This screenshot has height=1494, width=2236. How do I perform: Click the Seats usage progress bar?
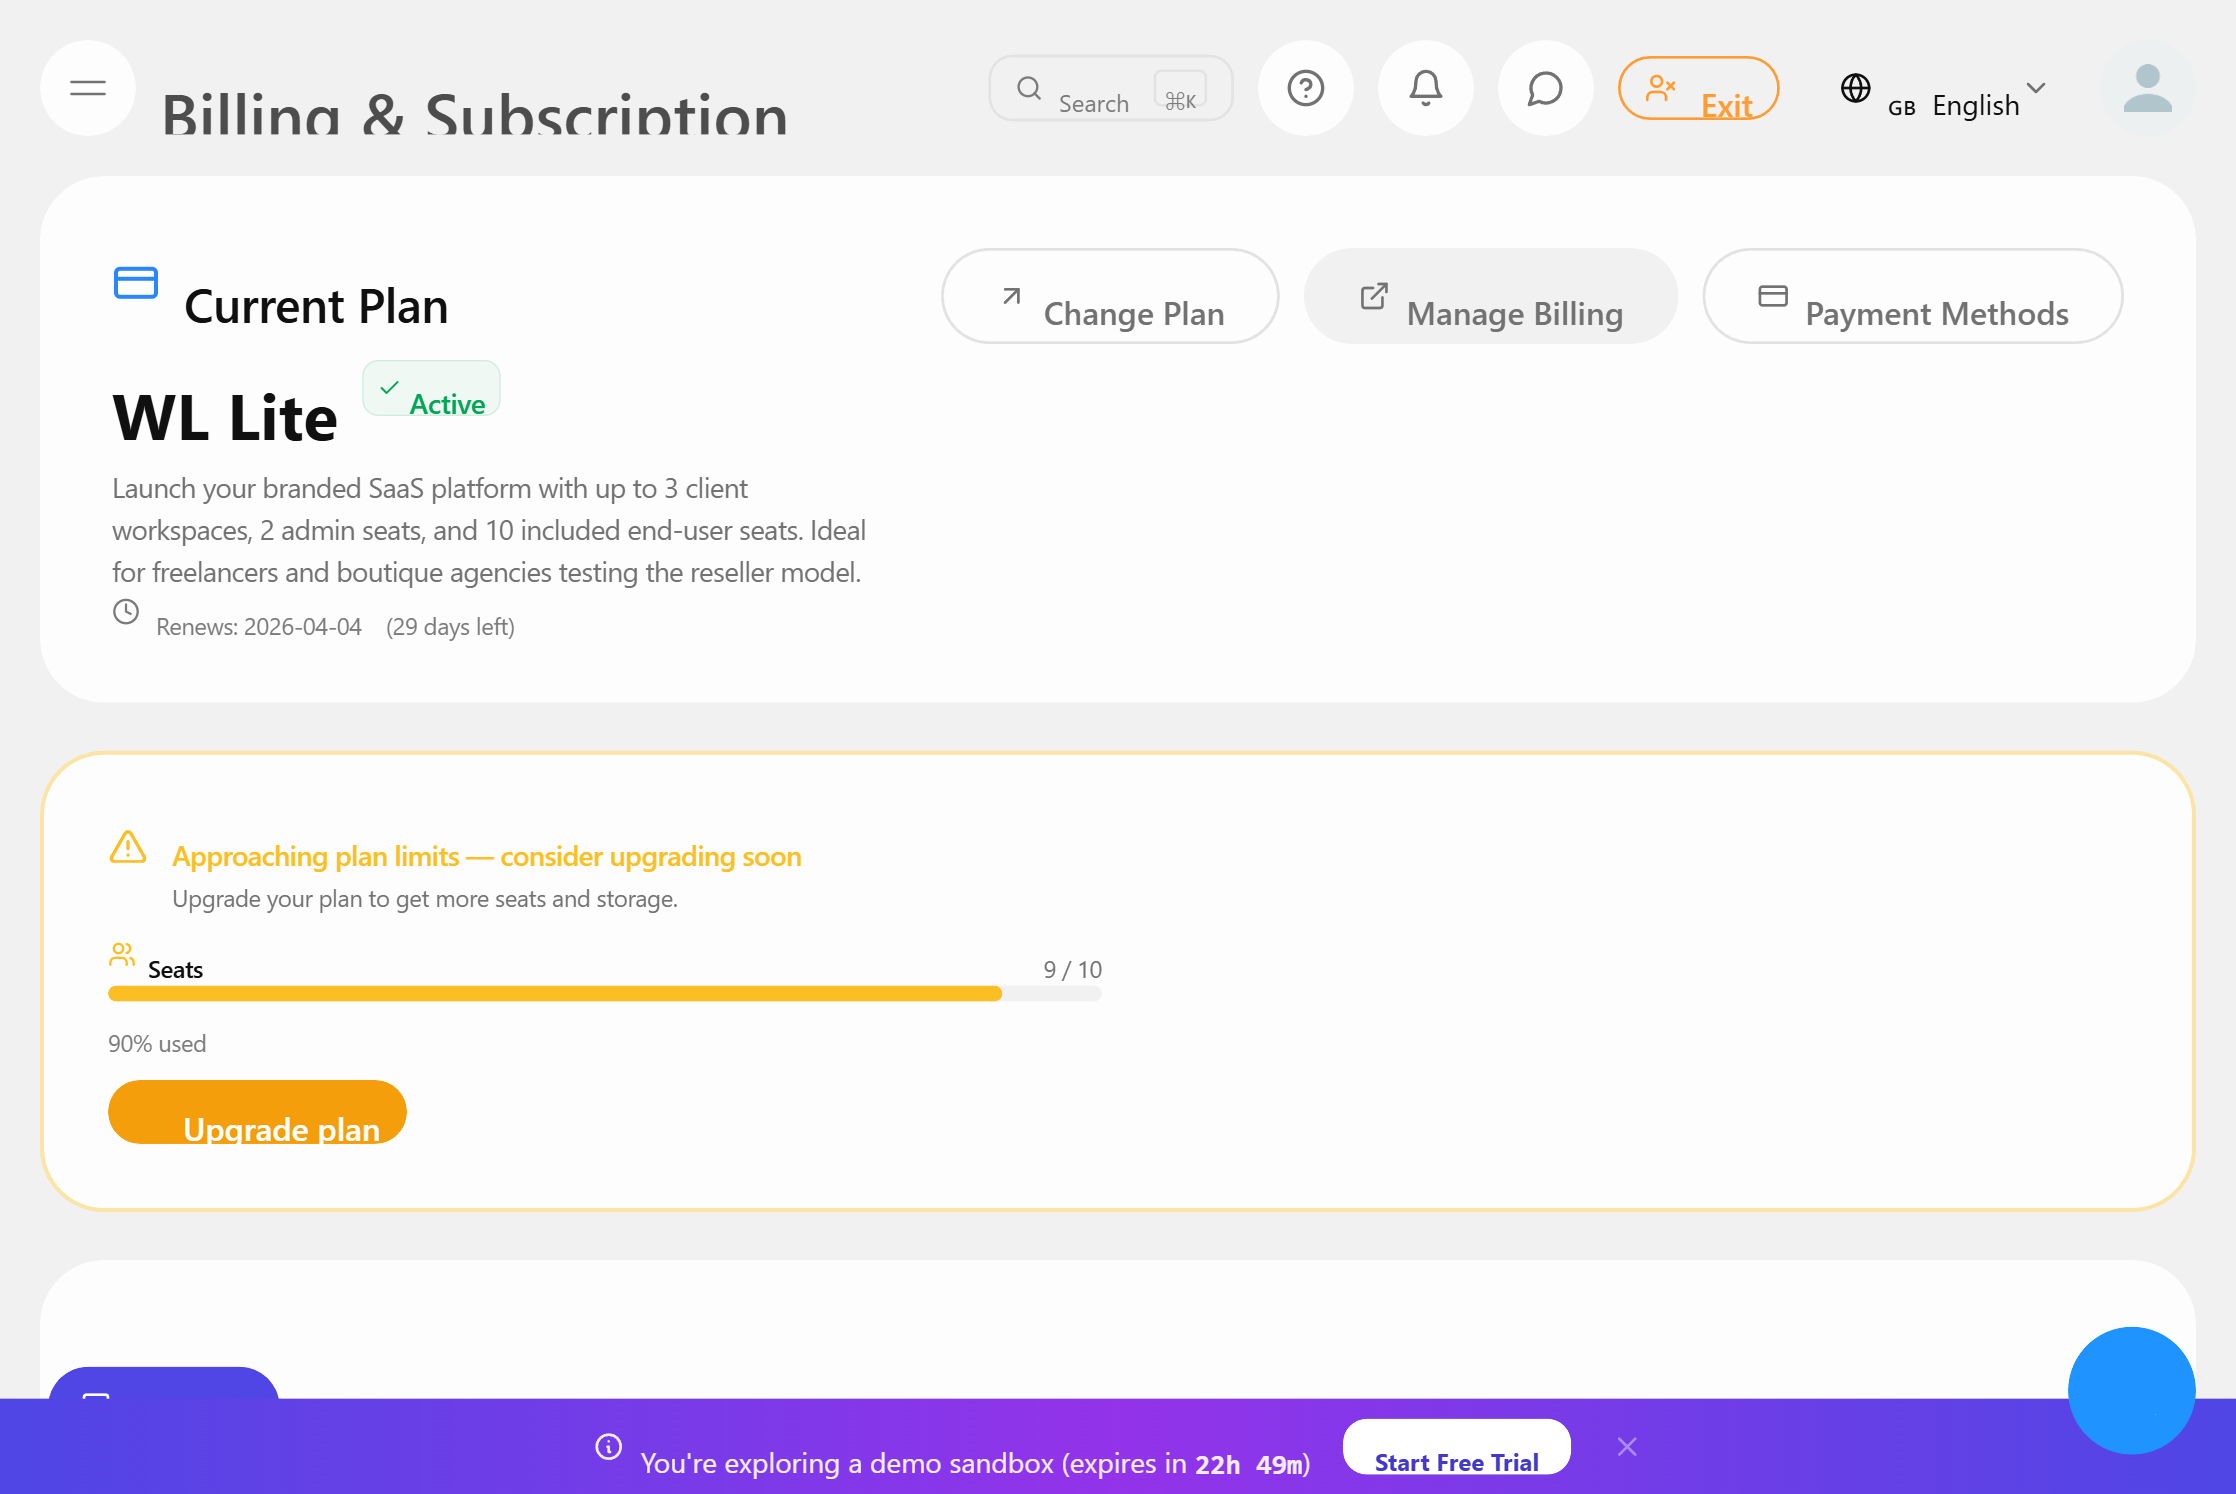604,993
